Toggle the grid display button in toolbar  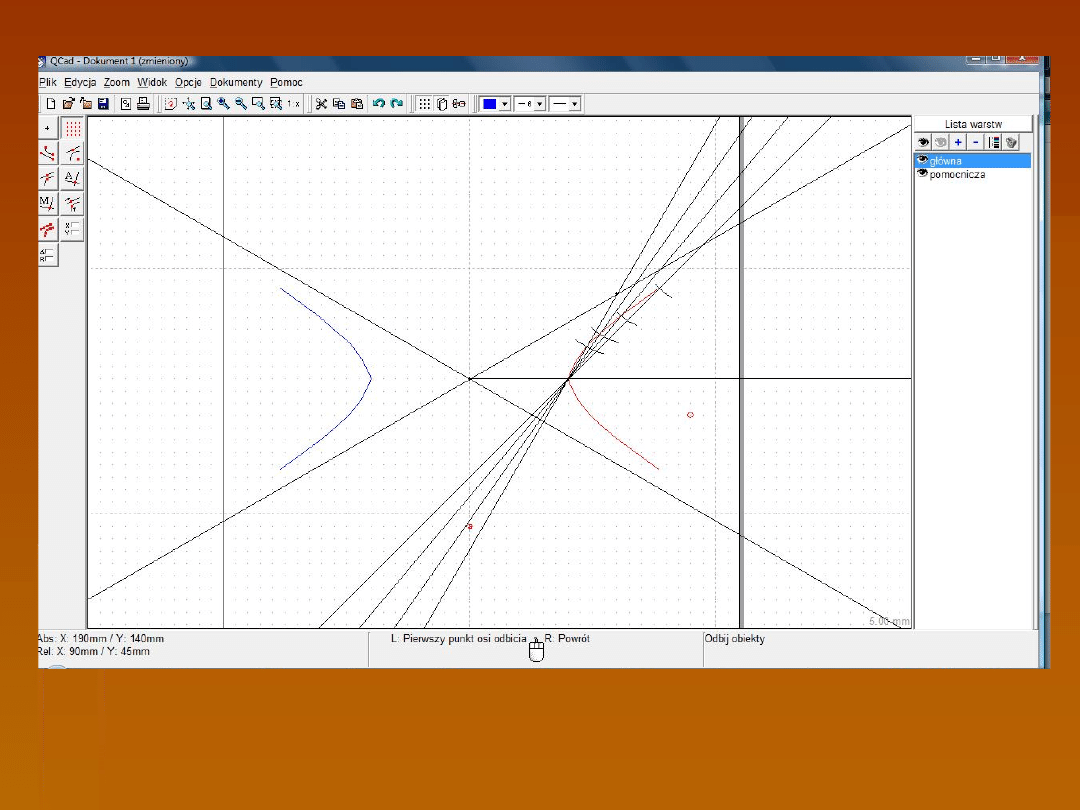click(424, 103)
